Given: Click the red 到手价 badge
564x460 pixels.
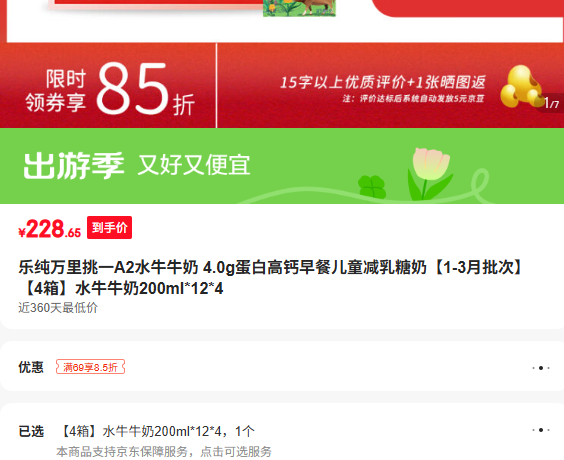Looking at the screenshot, I should (x=109, y=228).
